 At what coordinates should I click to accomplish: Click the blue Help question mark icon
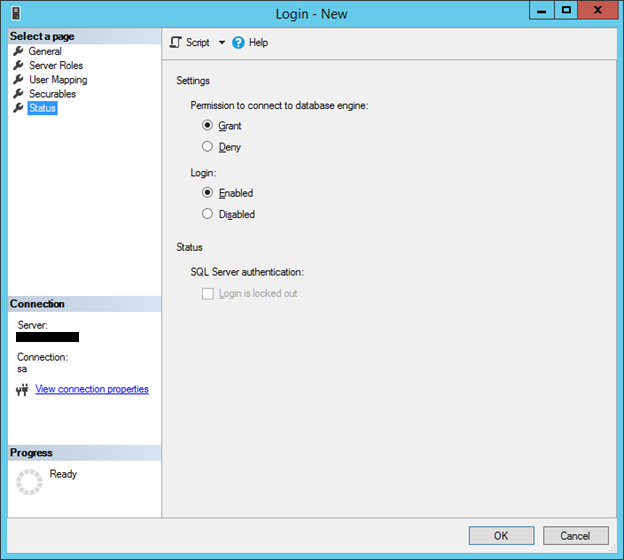tap(238, 43)
